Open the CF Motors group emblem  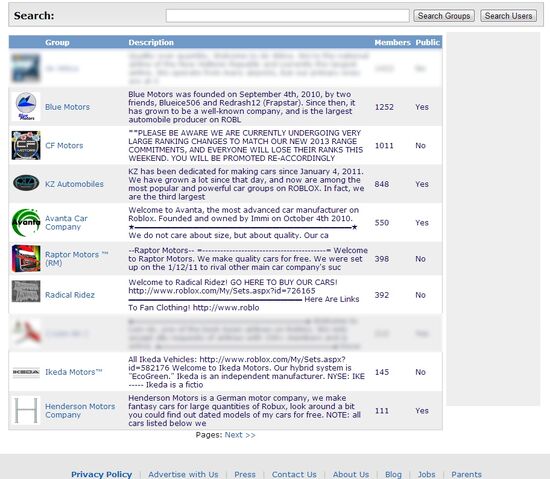(26, 145)
